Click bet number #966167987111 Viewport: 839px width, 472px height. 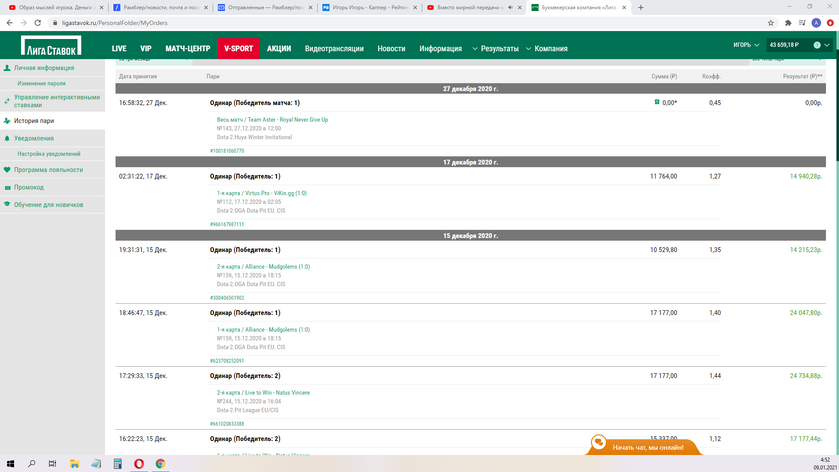coord(227,224)
